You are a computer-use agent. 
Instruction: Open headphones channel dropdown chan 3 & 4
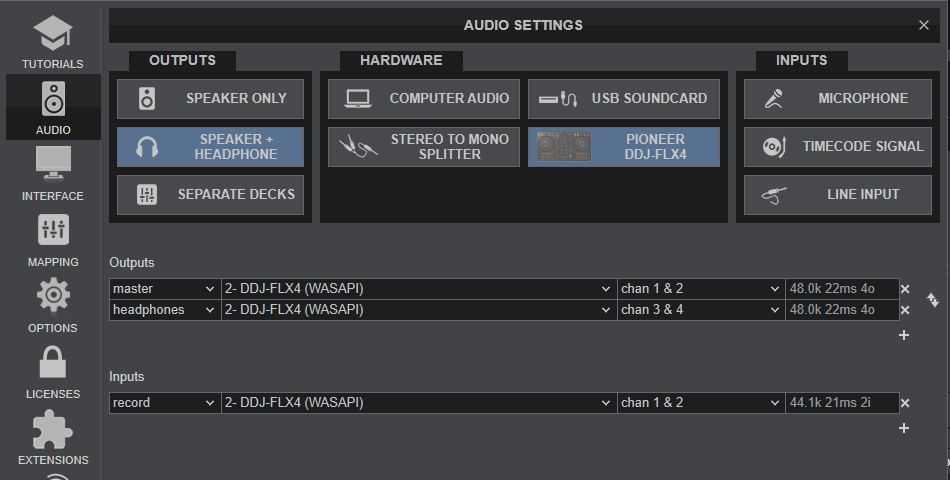[x=700, y=310]
